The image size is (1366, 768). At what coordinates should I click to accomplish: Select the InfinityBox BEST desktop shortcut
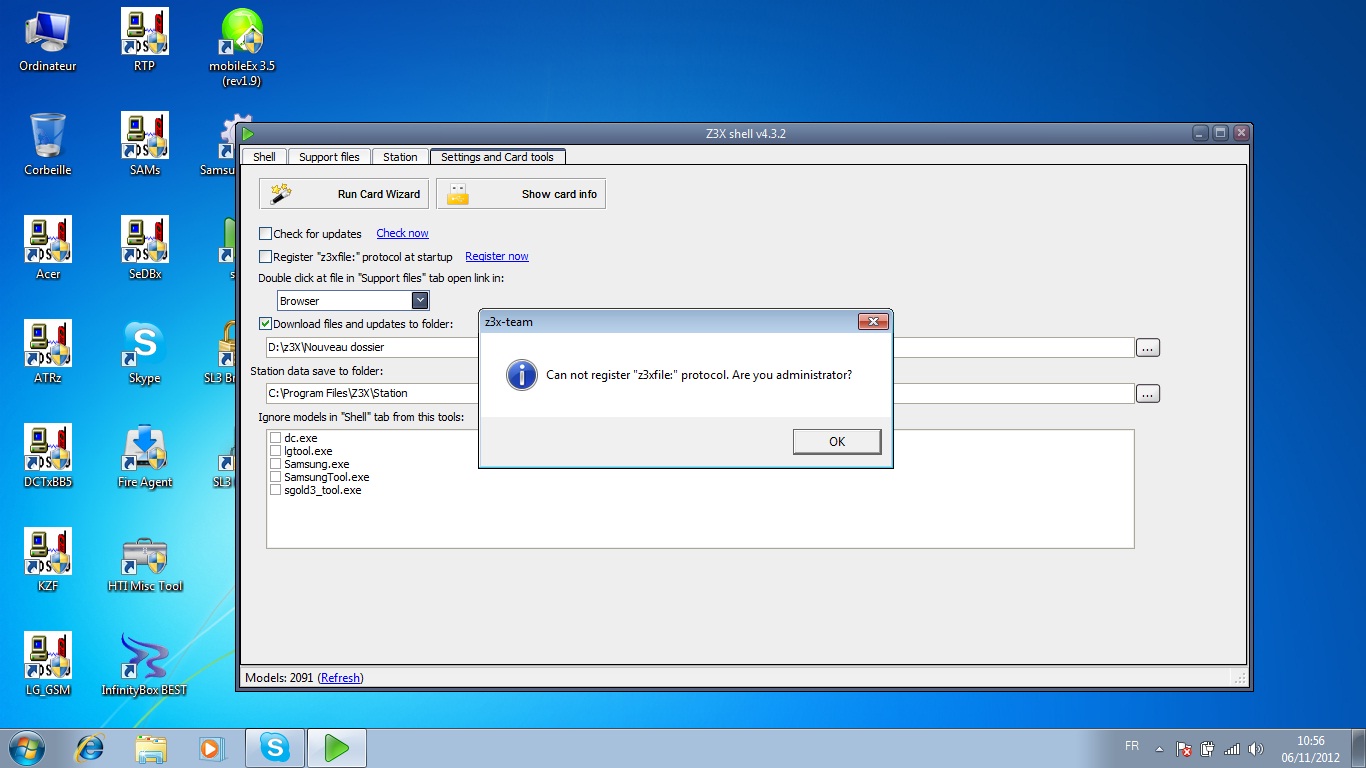(x=144, y=664)
